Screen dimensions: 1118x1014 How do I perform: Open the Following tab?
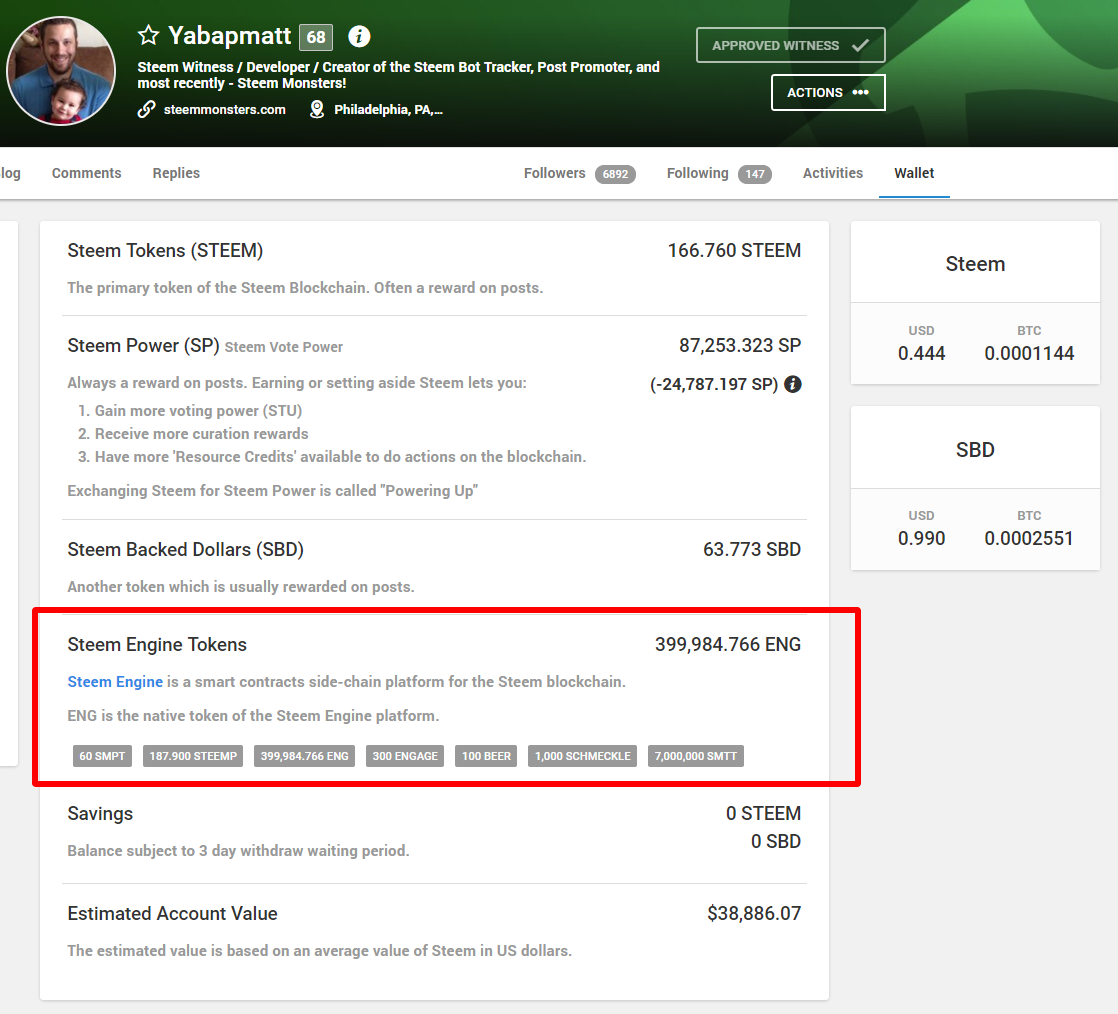(719, 173)
